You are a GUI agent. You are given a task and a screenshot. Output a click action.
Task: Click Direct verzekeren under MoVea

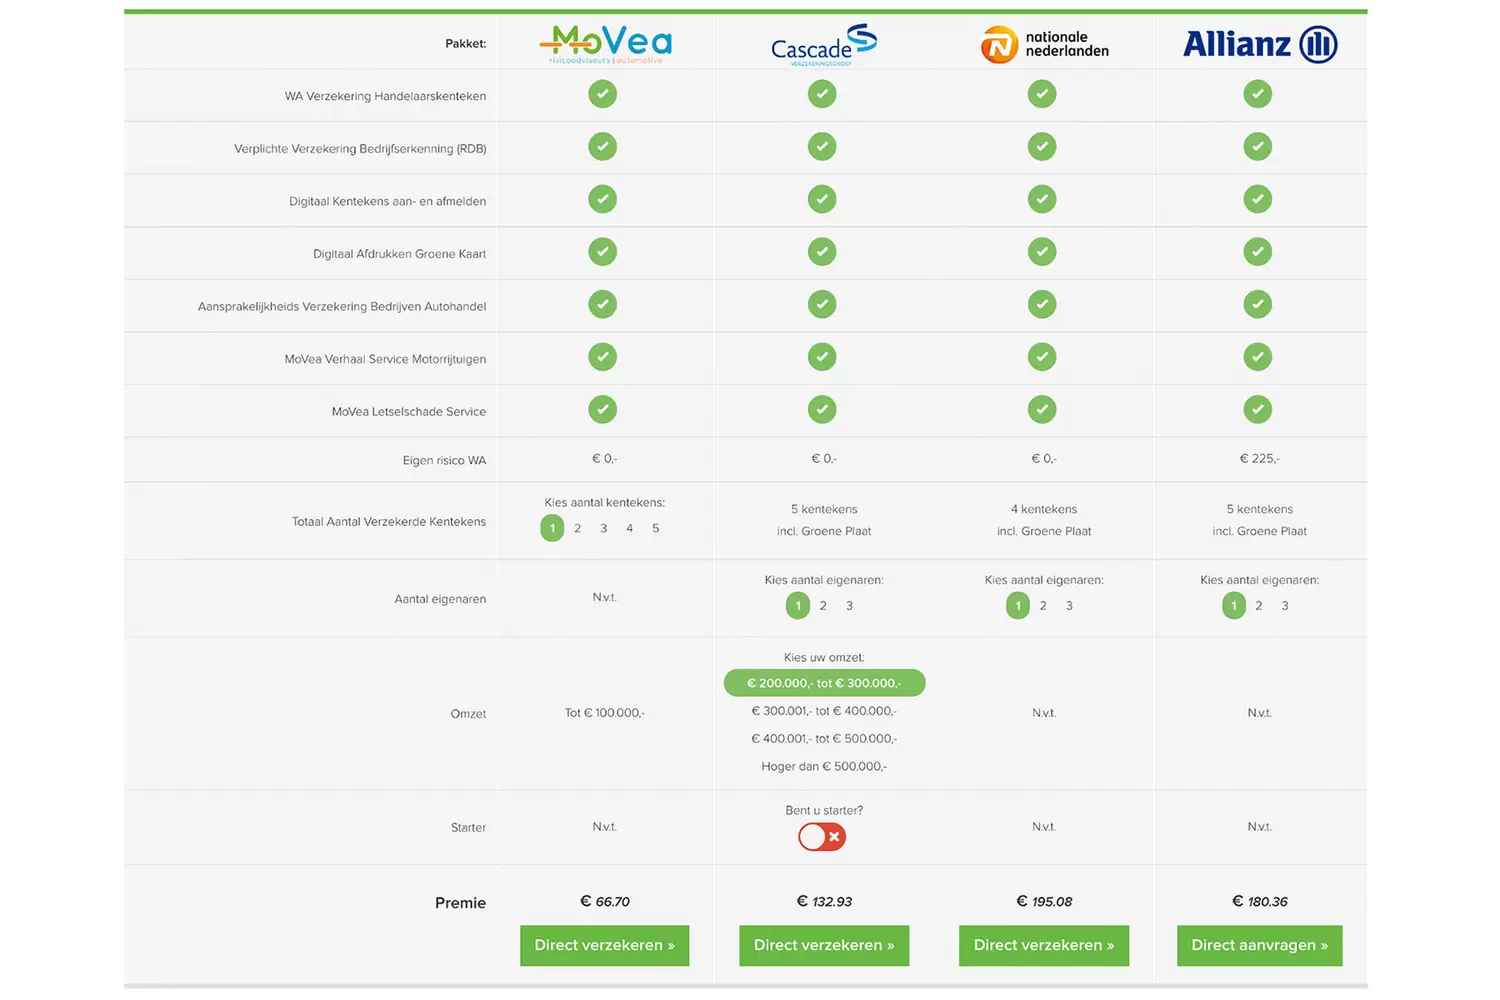pos(604,945)
